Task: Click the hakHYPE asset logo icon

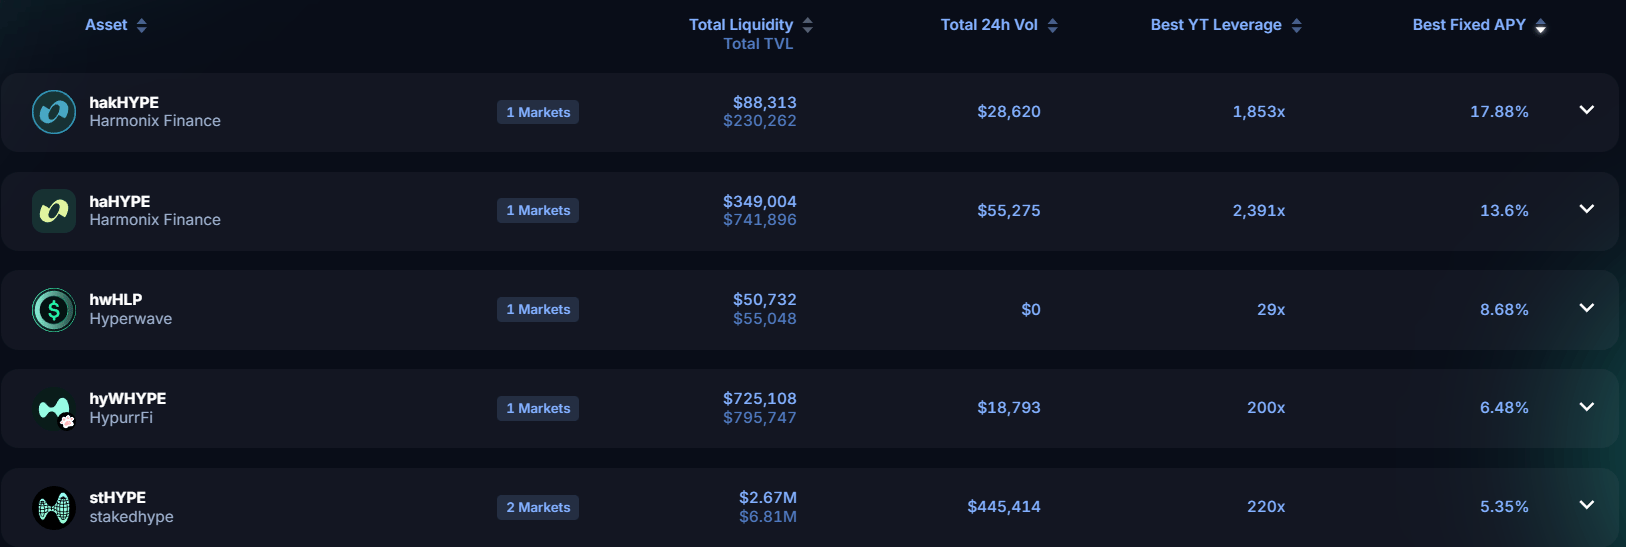Action: coord(54,112)
